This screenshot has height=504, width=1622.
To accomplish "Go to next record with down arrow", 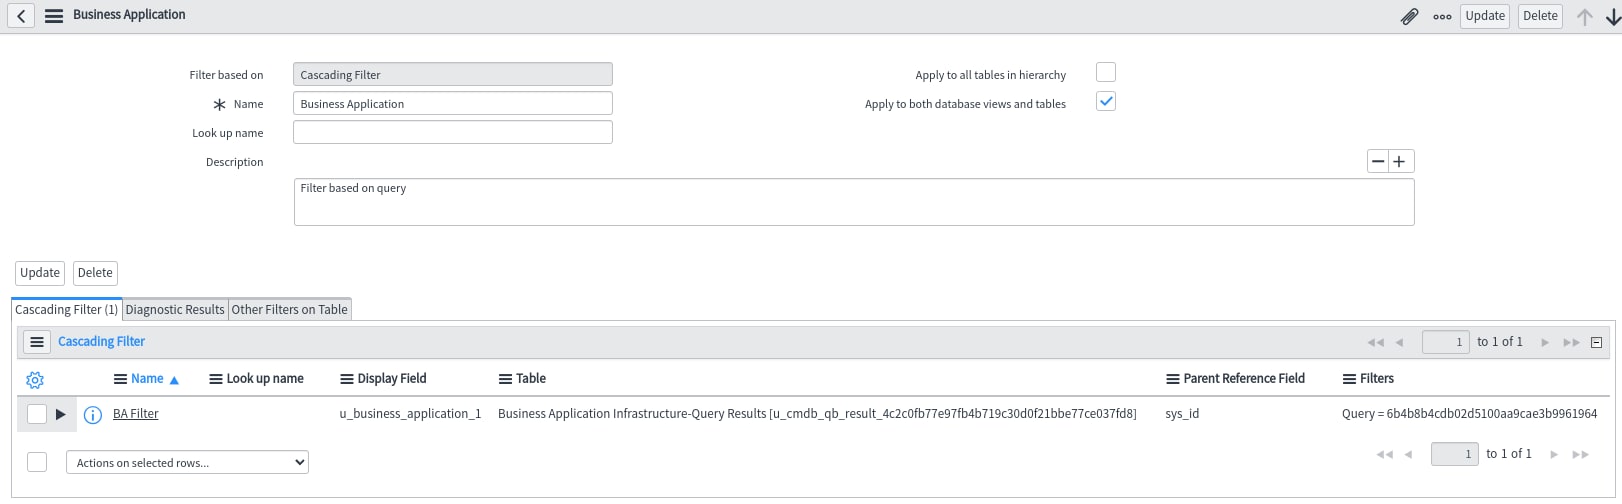I will coord(1612,16).
